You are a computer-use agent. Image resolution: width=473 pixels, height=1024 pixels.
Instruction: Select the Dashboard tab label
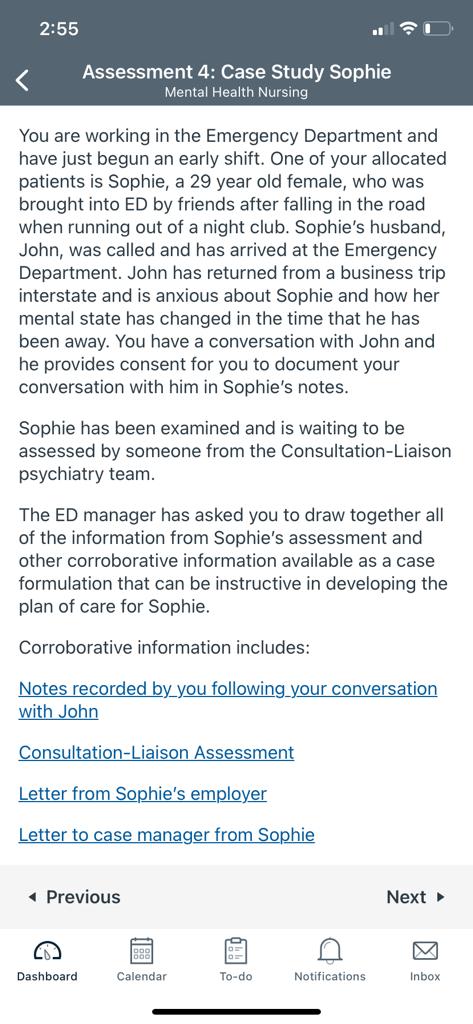pos(47,976)
